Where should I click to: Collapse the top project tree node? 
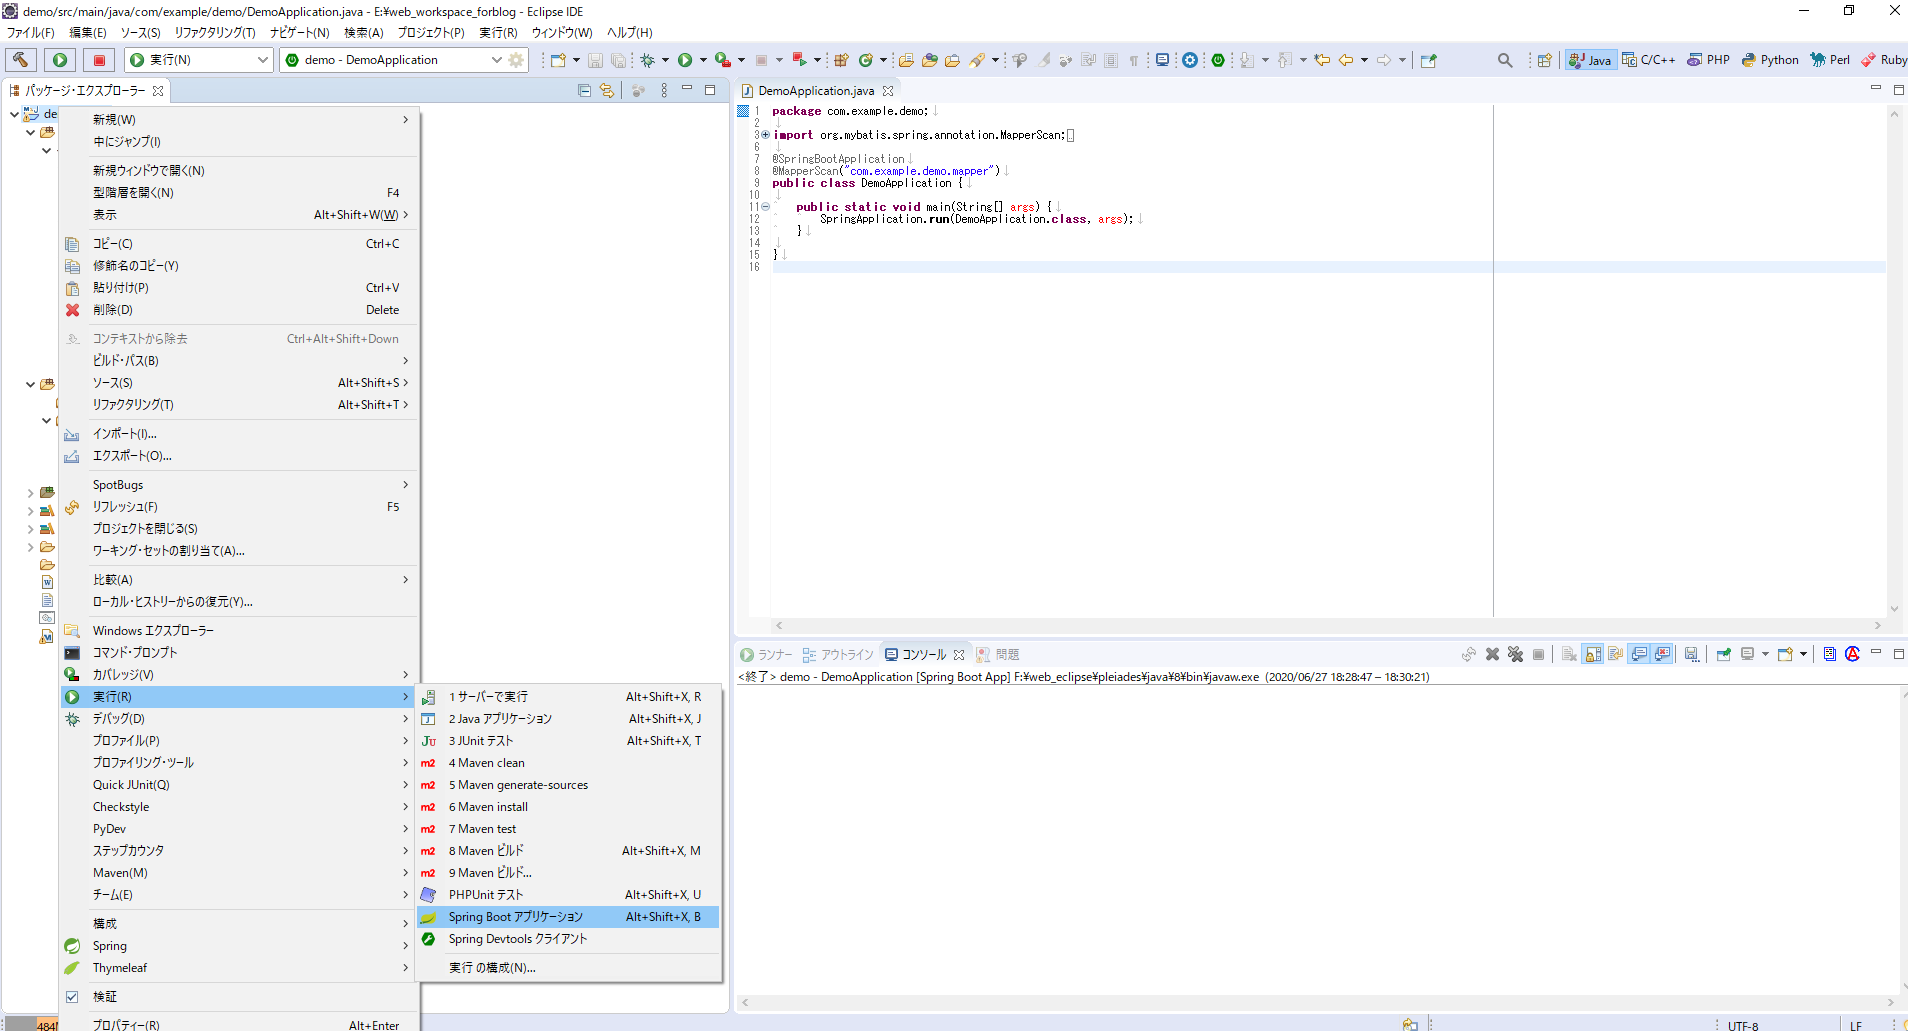[14, 114]
